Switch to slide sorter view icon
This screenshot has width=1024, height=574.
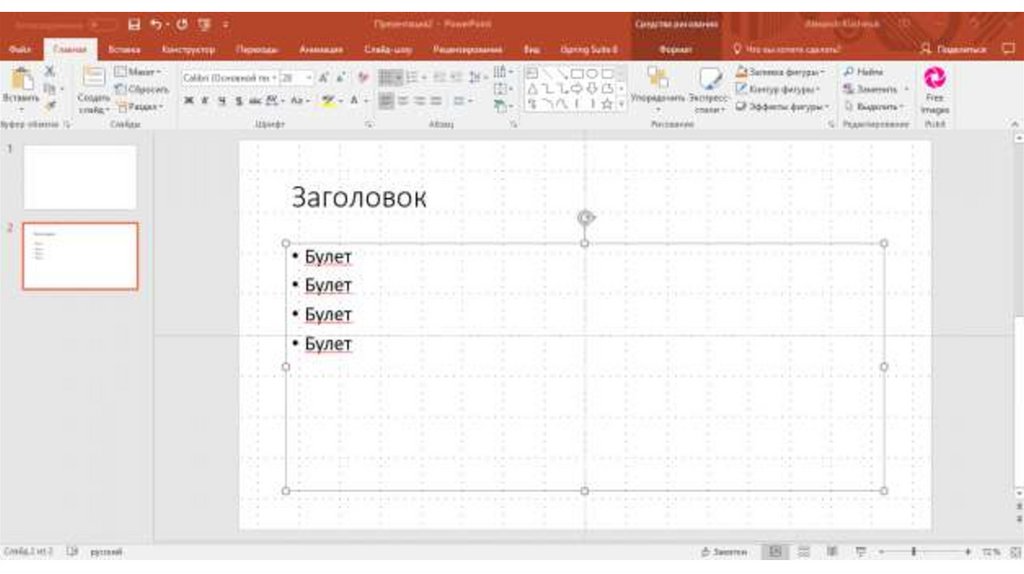(x=804, y=552)
